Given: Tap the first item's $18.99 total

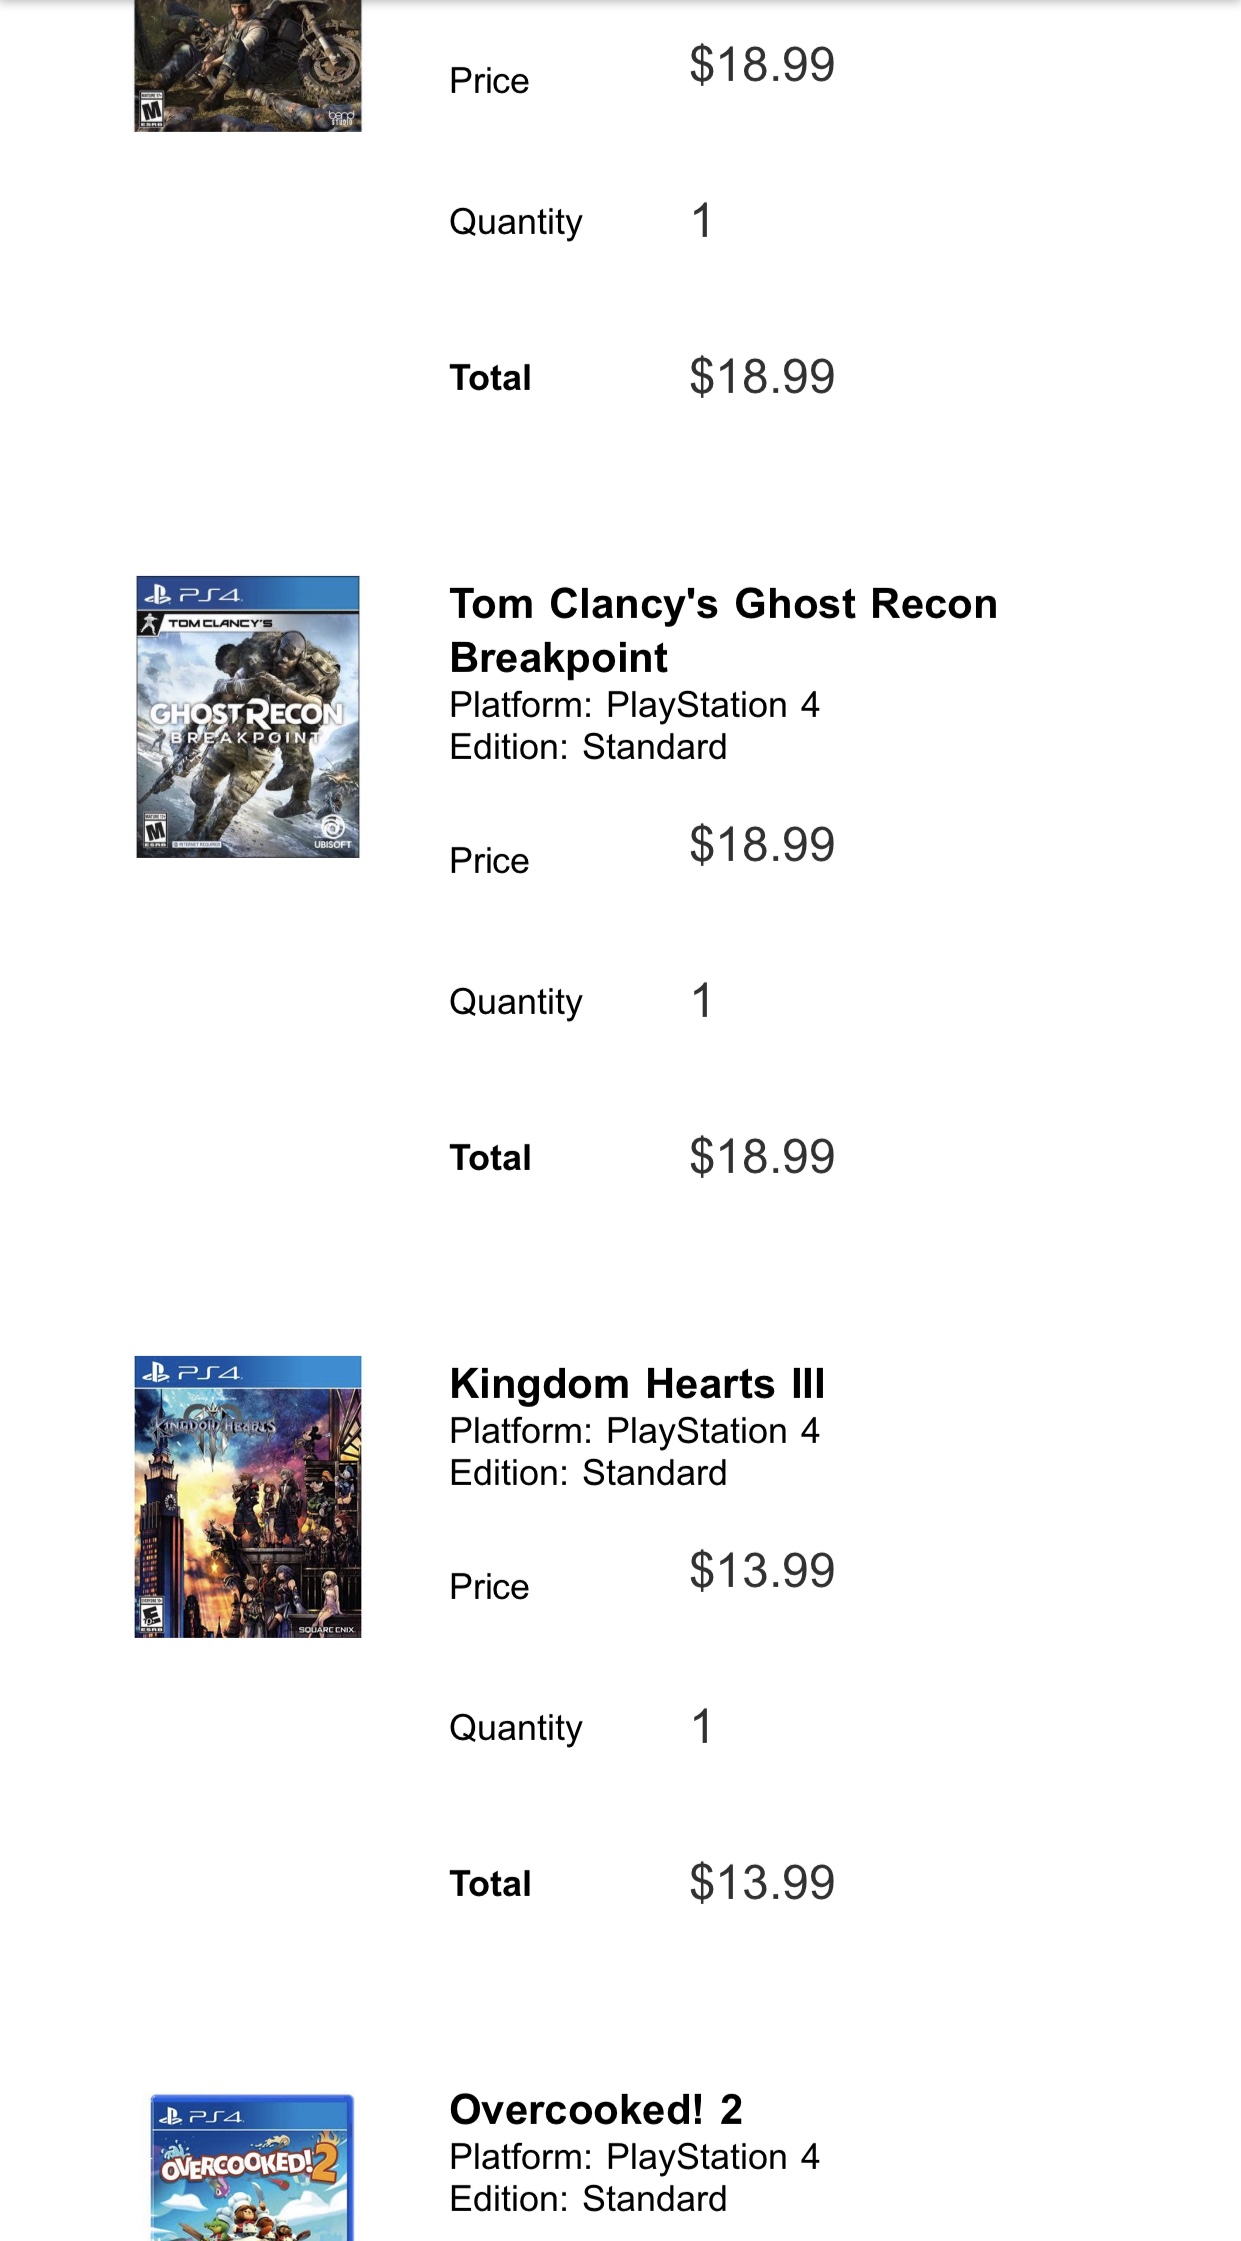Looking at the screenshot, I should pos(762,377).
